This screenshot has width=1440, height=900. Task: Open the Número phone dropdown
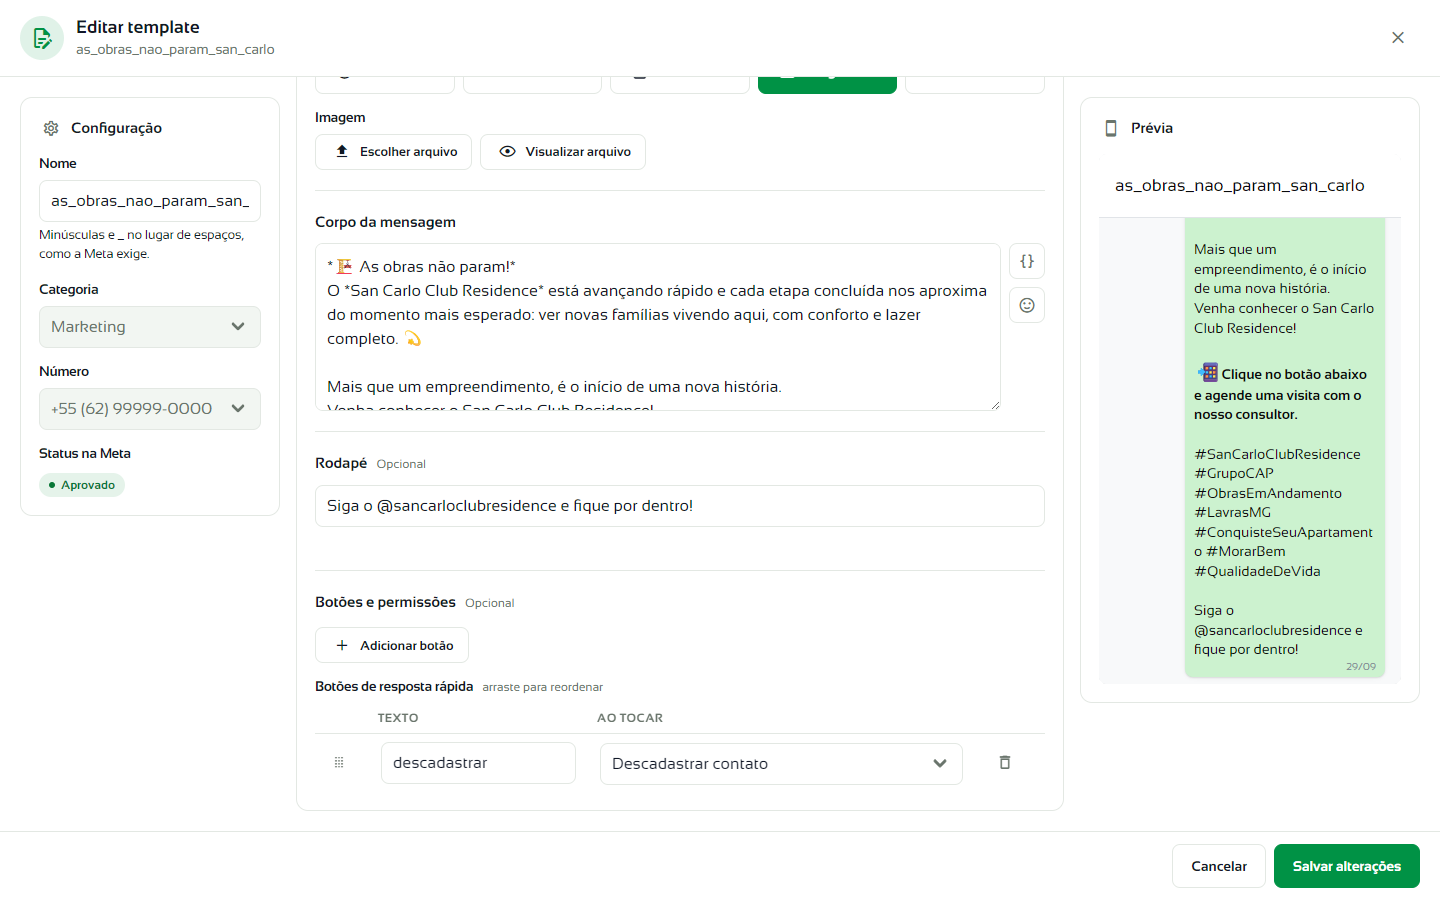pyautogui.click(x=150, y=409)
